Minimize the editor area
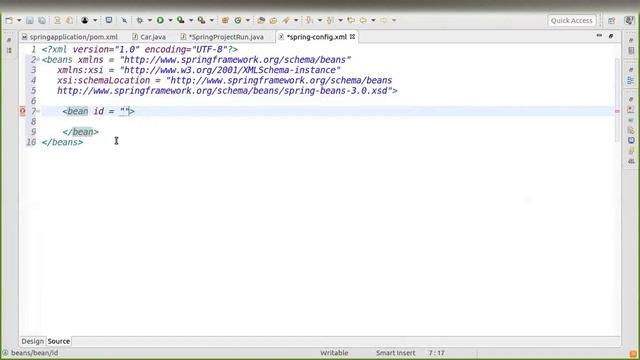This screenshot has width=640, height=360. point(599,36)
